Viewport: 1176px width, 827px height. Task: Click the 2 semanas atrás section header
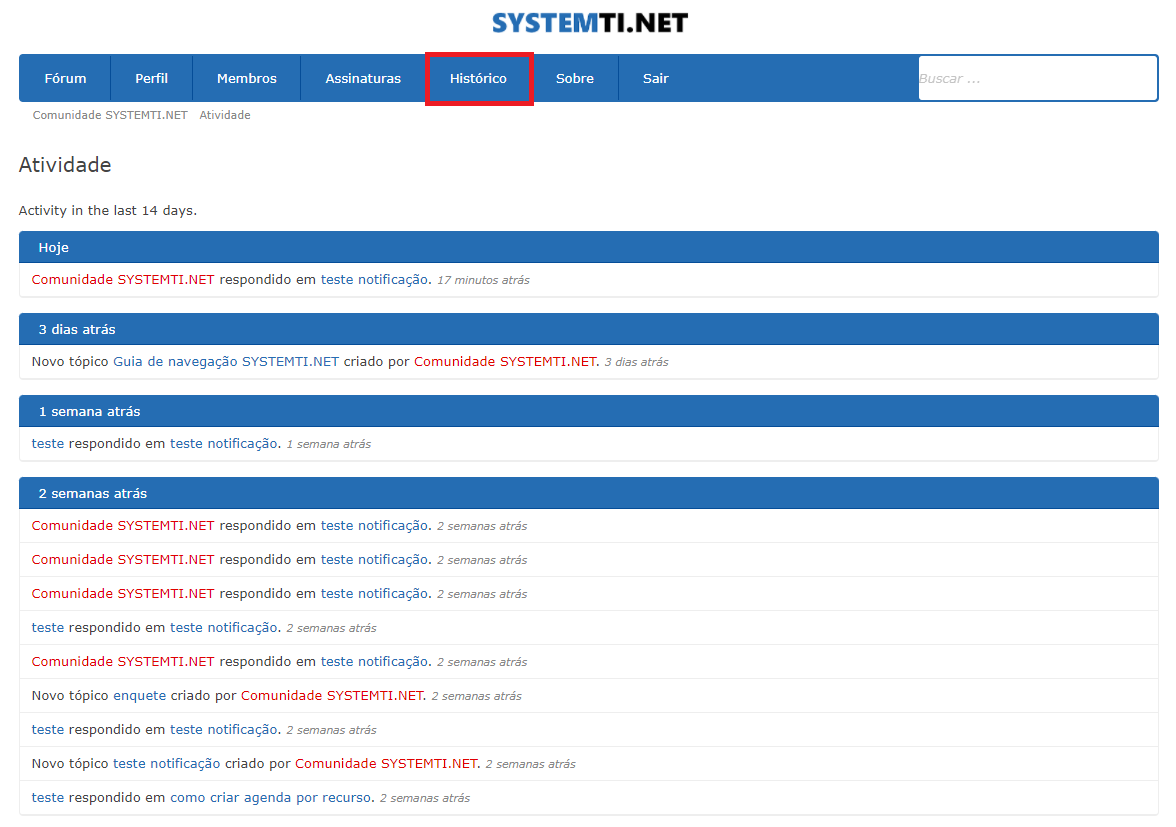tap(589, 493)
